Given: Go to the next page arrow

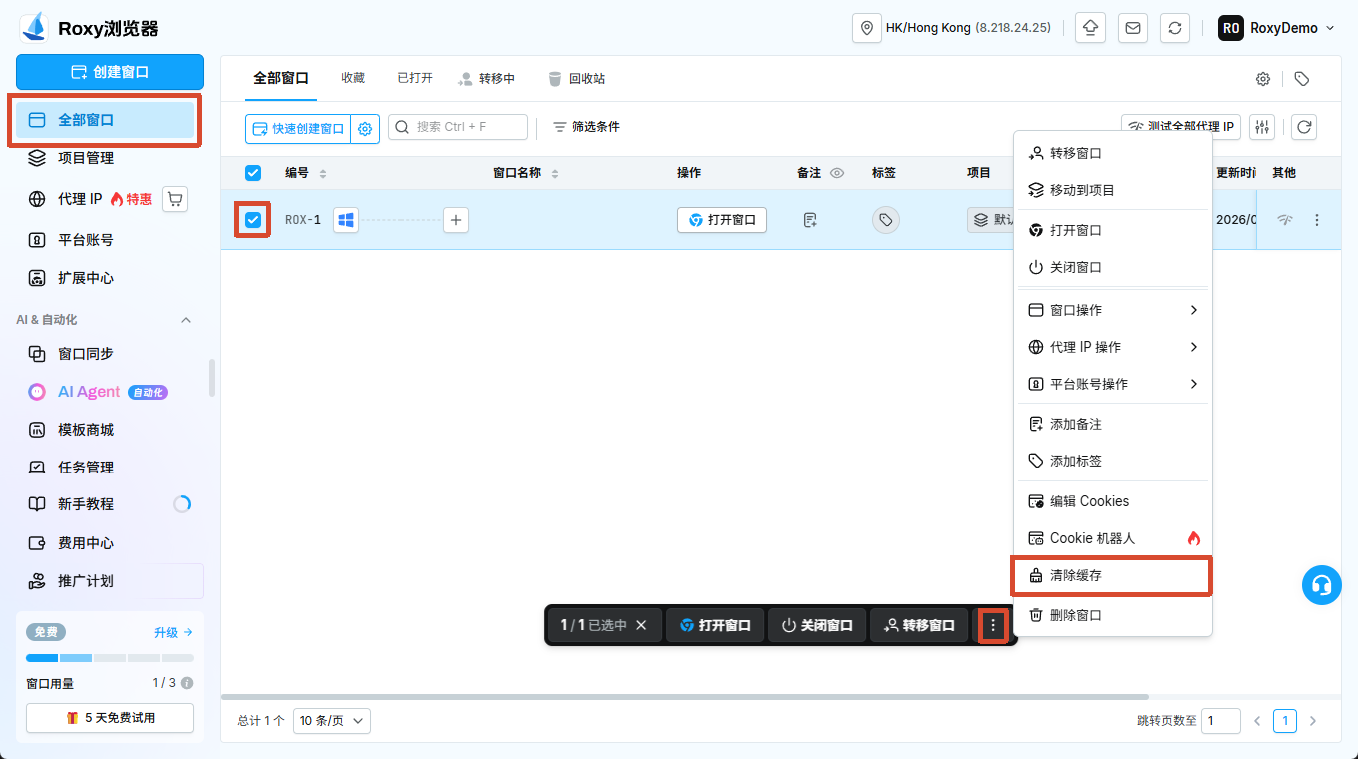Looking at the screenshot, I should 1313,720.
